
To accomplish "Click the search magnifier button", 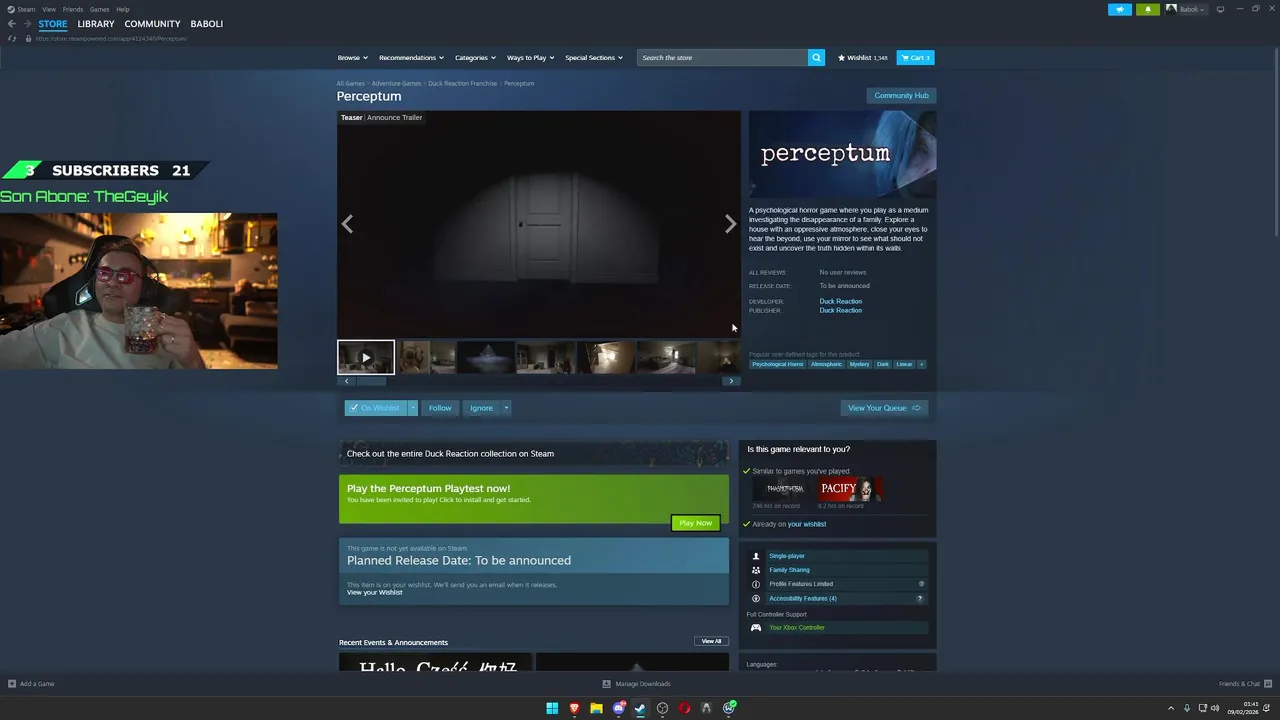I will tap(816, 58).
